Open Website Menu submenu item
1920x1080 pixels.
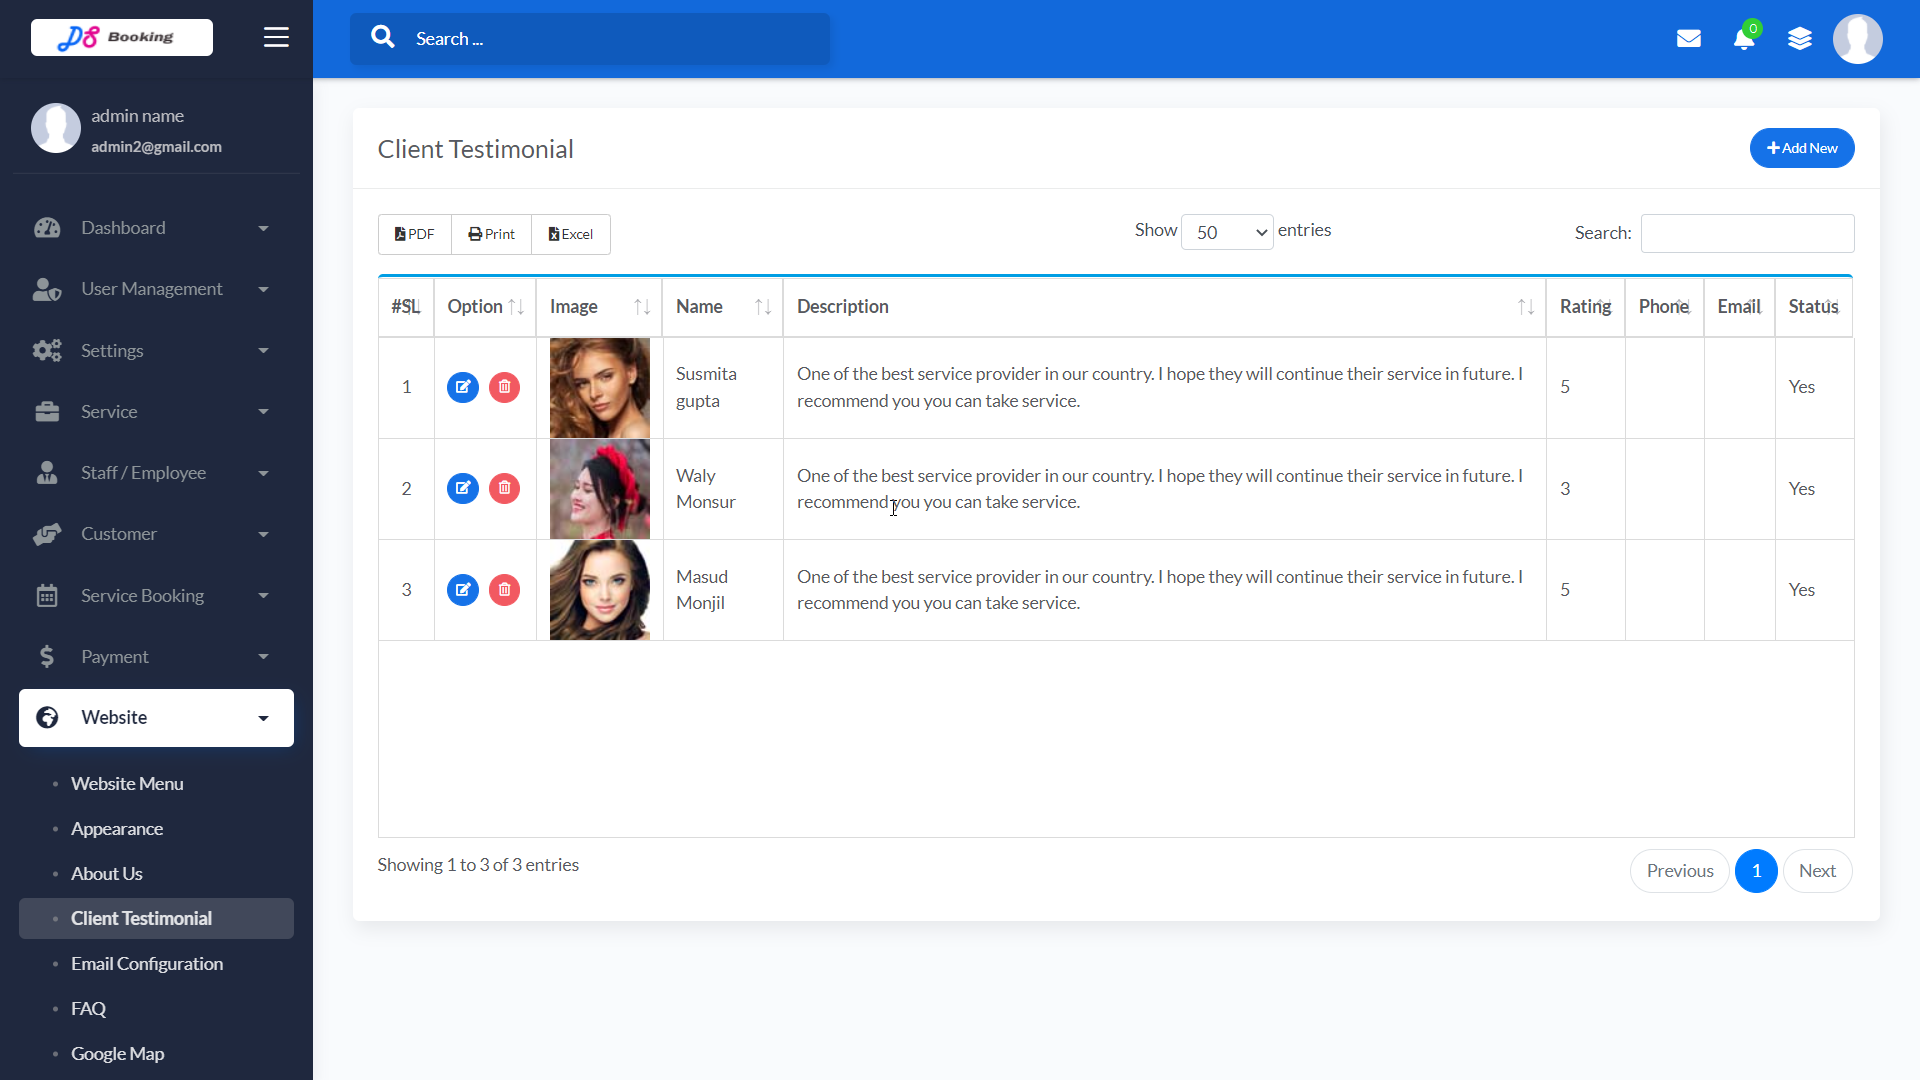click(x=127, y=784)
